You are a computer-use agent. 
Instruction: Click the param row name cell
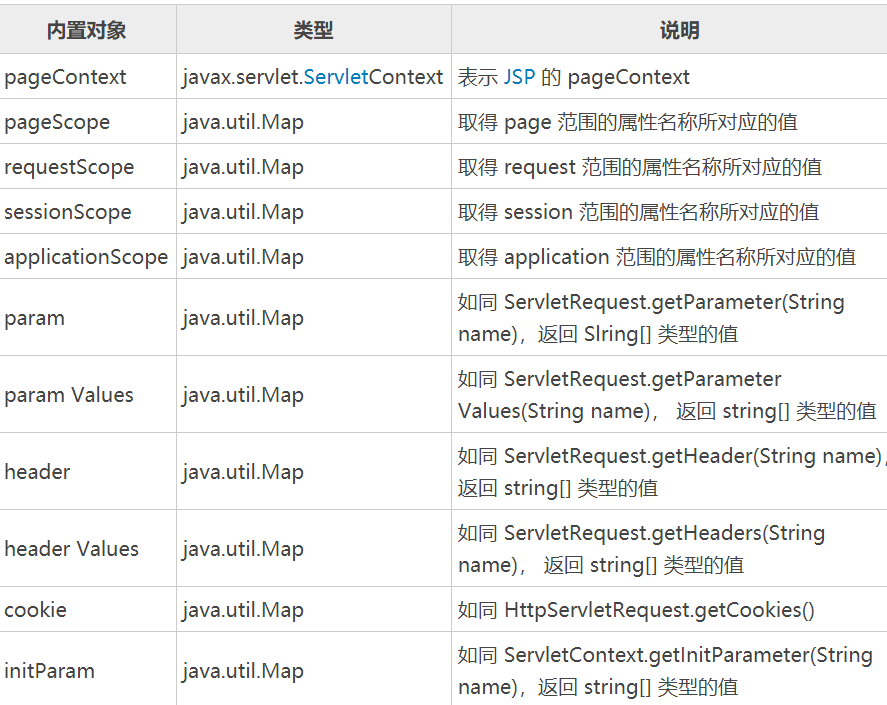pyautogui.click(x=35, y=318)
